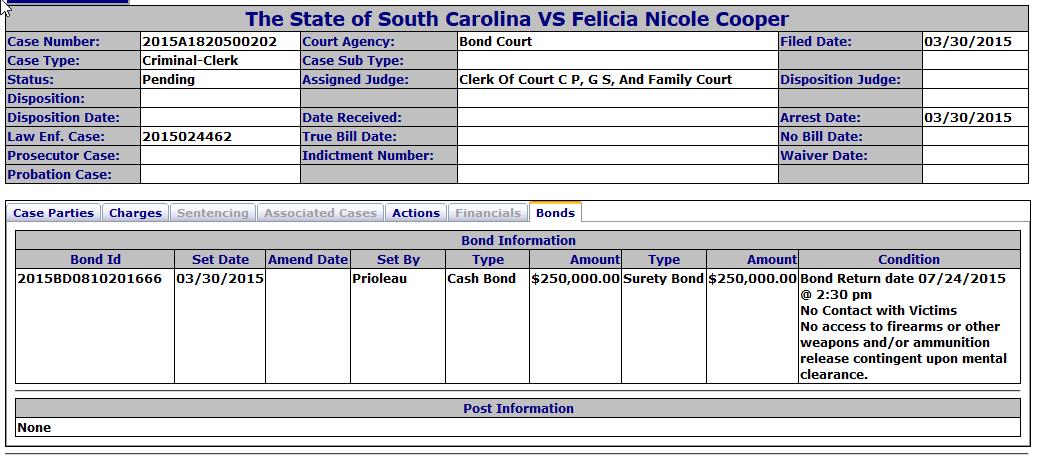This screenshot has height=458, width=1038.
Task: Click law enforcement case number 2015024462
Action: pyautogui.click(x=188, y=137)
